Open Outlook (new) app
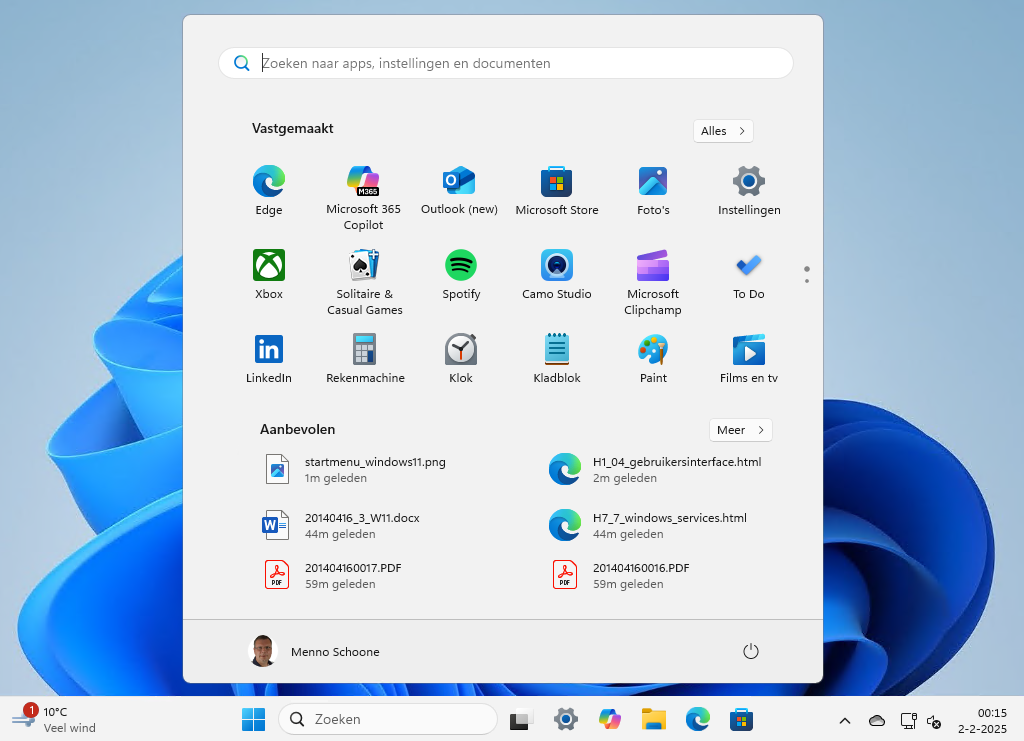 (459, 191)
